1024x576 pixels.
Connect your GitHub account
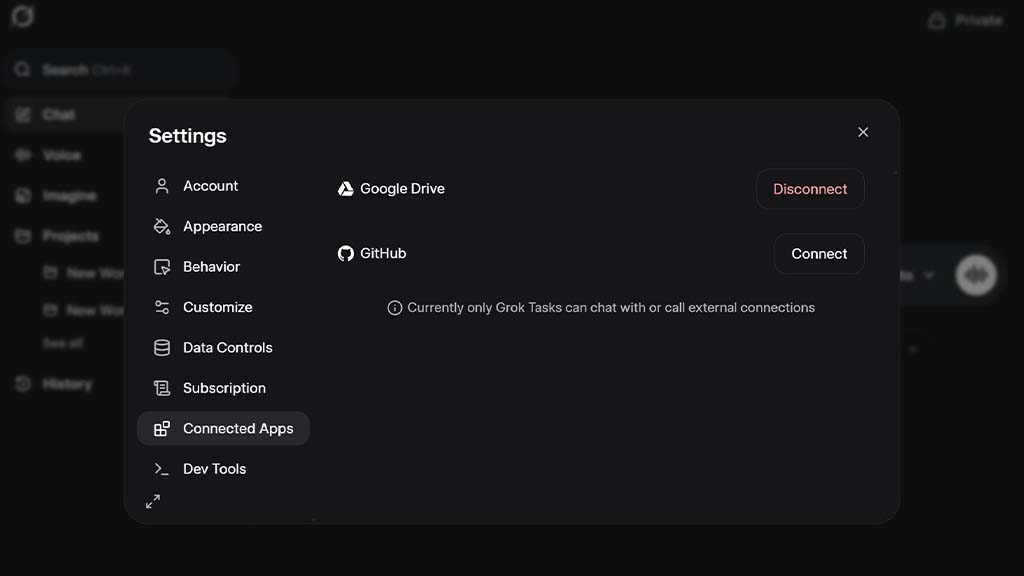[x=818, y=253]
